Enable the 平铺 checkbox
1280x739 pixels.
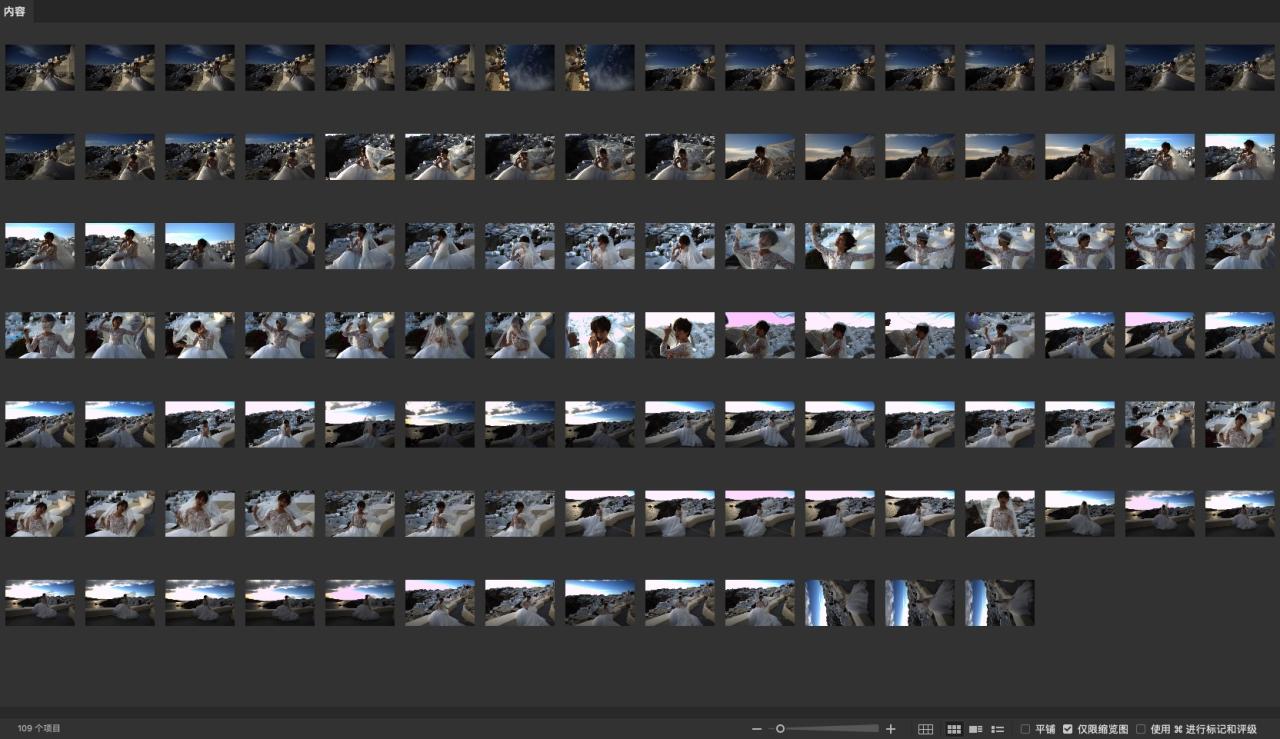pos(1025,729)
